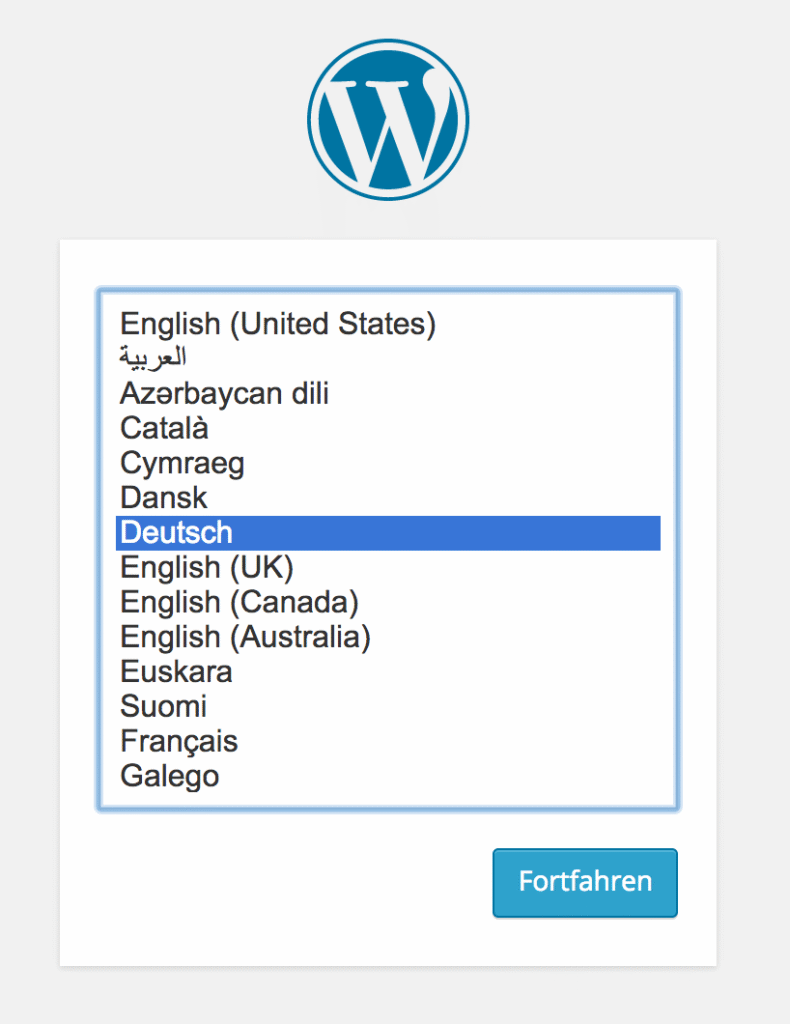Choose the Arabic language option
The image size is (790, 1024).
click(153, 358)
